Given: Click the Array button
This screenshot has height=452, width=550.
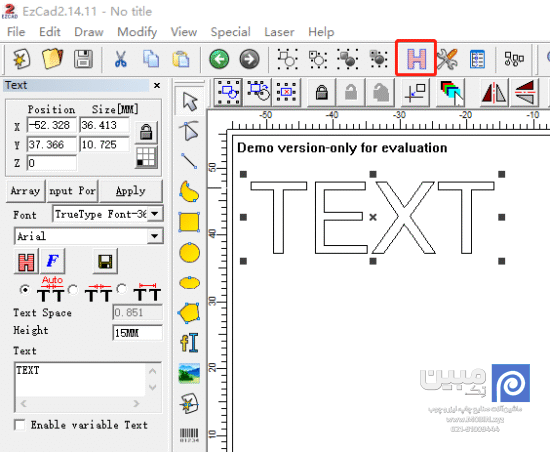Looking at the screenshot, I should 26,191.
